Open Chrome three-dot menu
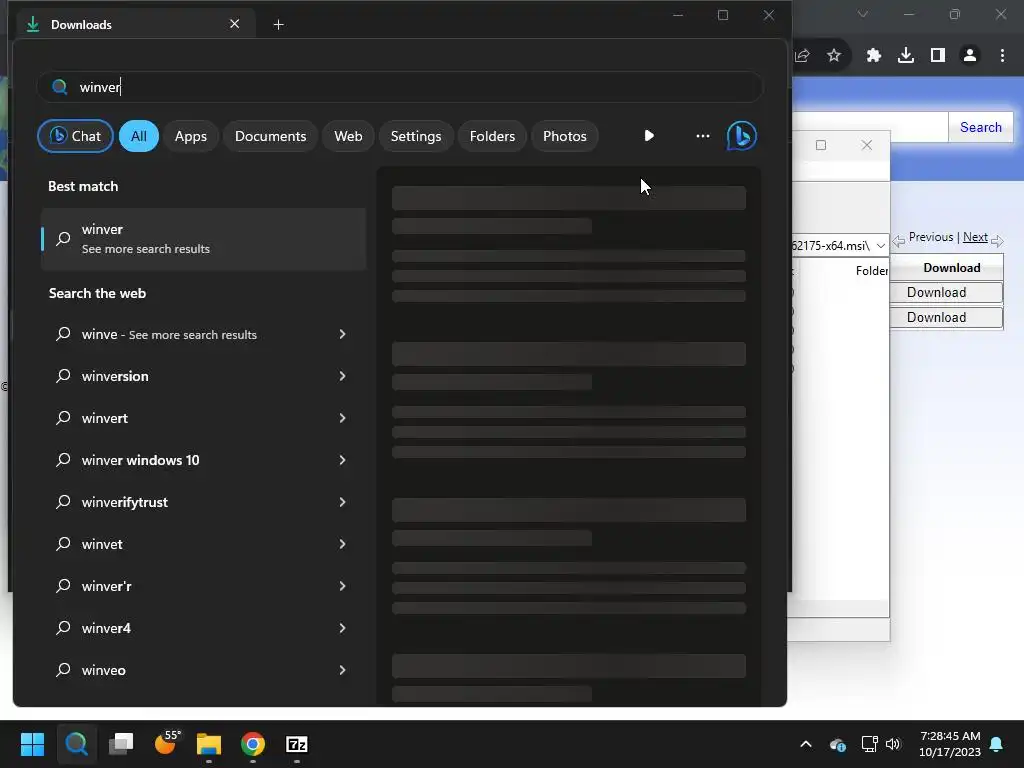Viewport: 1024px width, 768px height. click(x=1002, y=56)
